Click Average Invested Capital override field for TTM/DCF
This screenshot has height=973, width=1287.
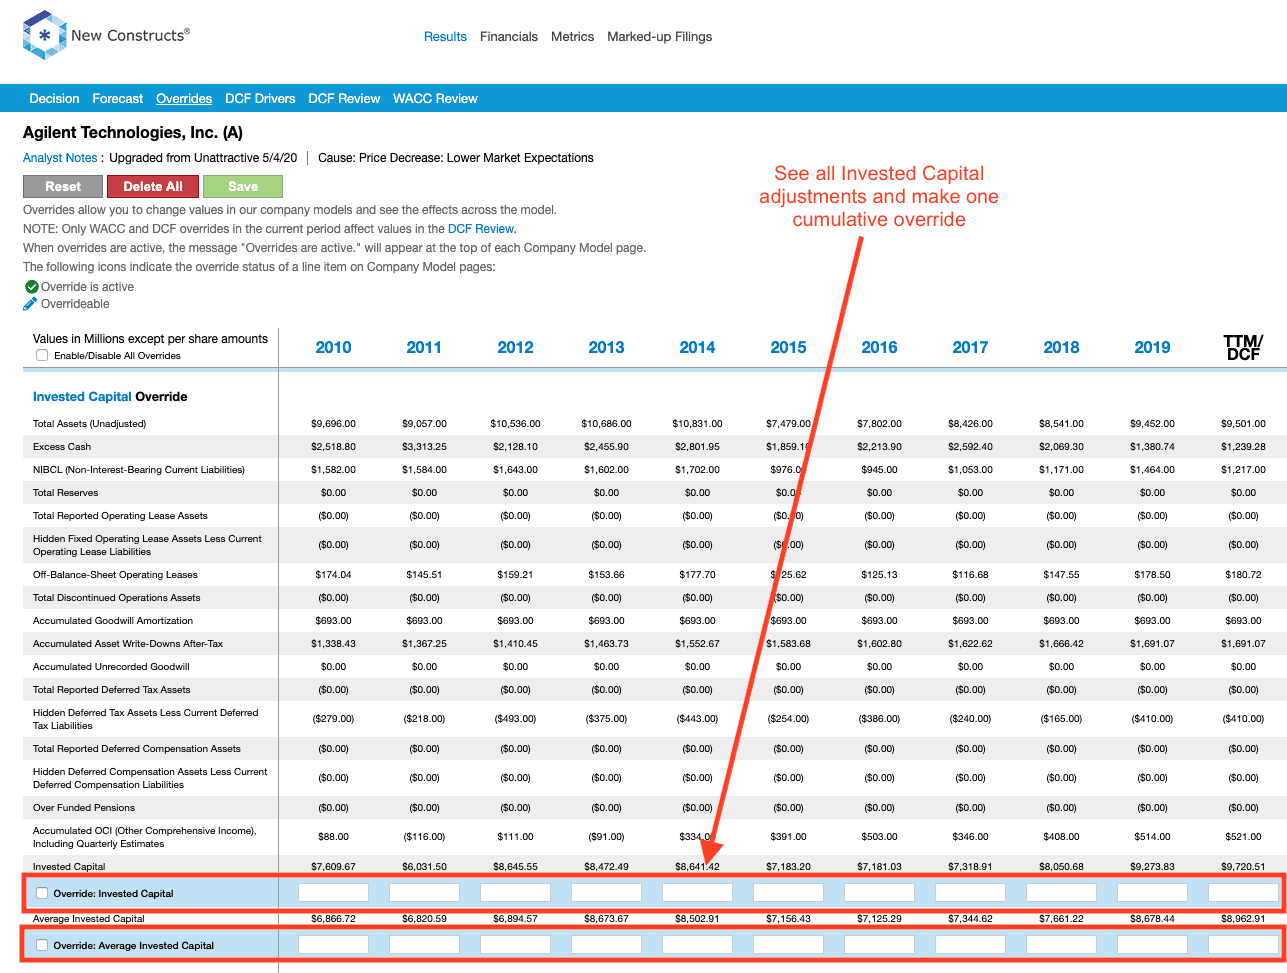coord(1243,944)
